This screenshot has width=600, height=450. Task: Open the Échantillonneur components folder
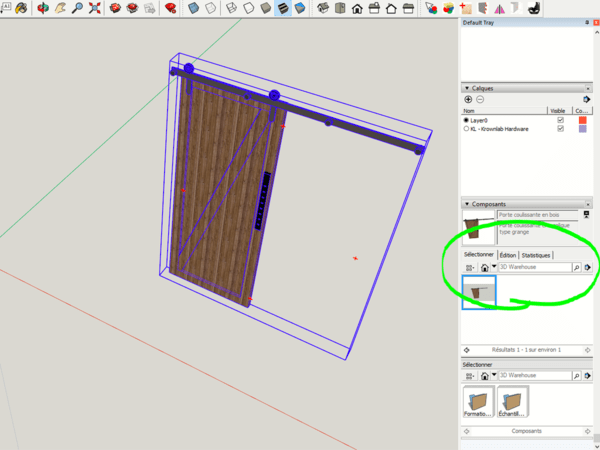512,401
